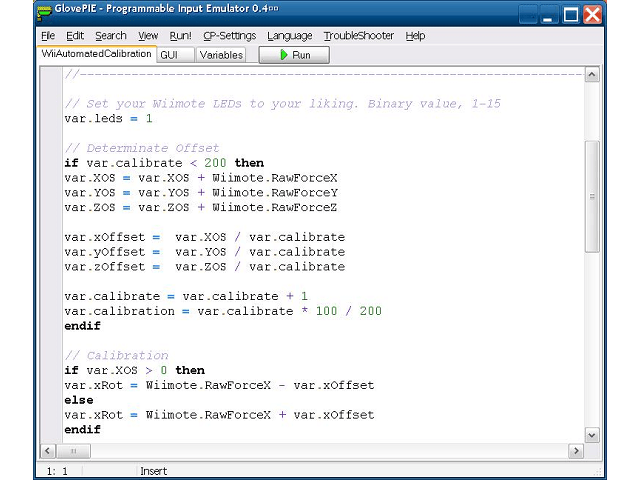The image size is (640, 480).
Task: Click the vertical scrollbar up arrow
Action: pyautogui.click(x=591, y=75)
